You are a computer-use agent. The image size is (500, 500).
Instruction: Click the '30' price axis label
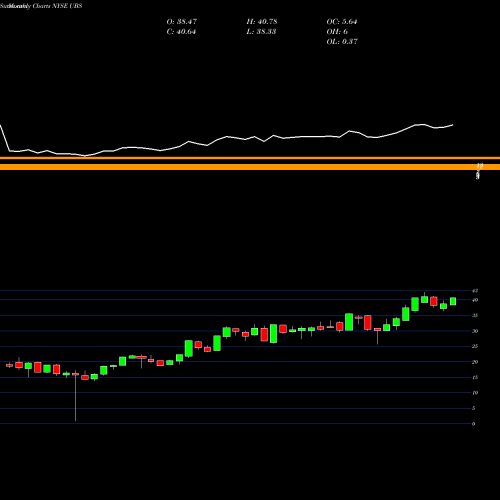(x=475, y=331)
